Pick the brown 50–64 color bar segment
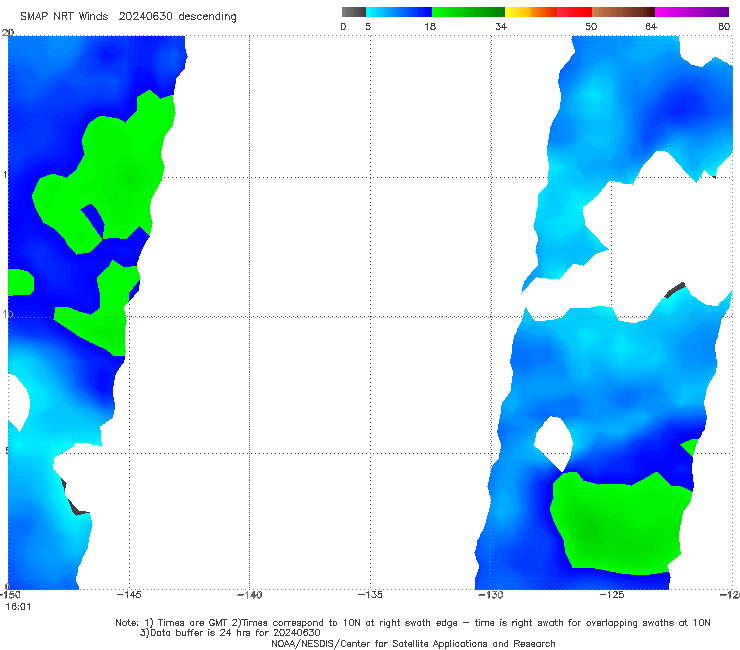The height and width of the screenshot is (650, 740). tap(623, 12)
